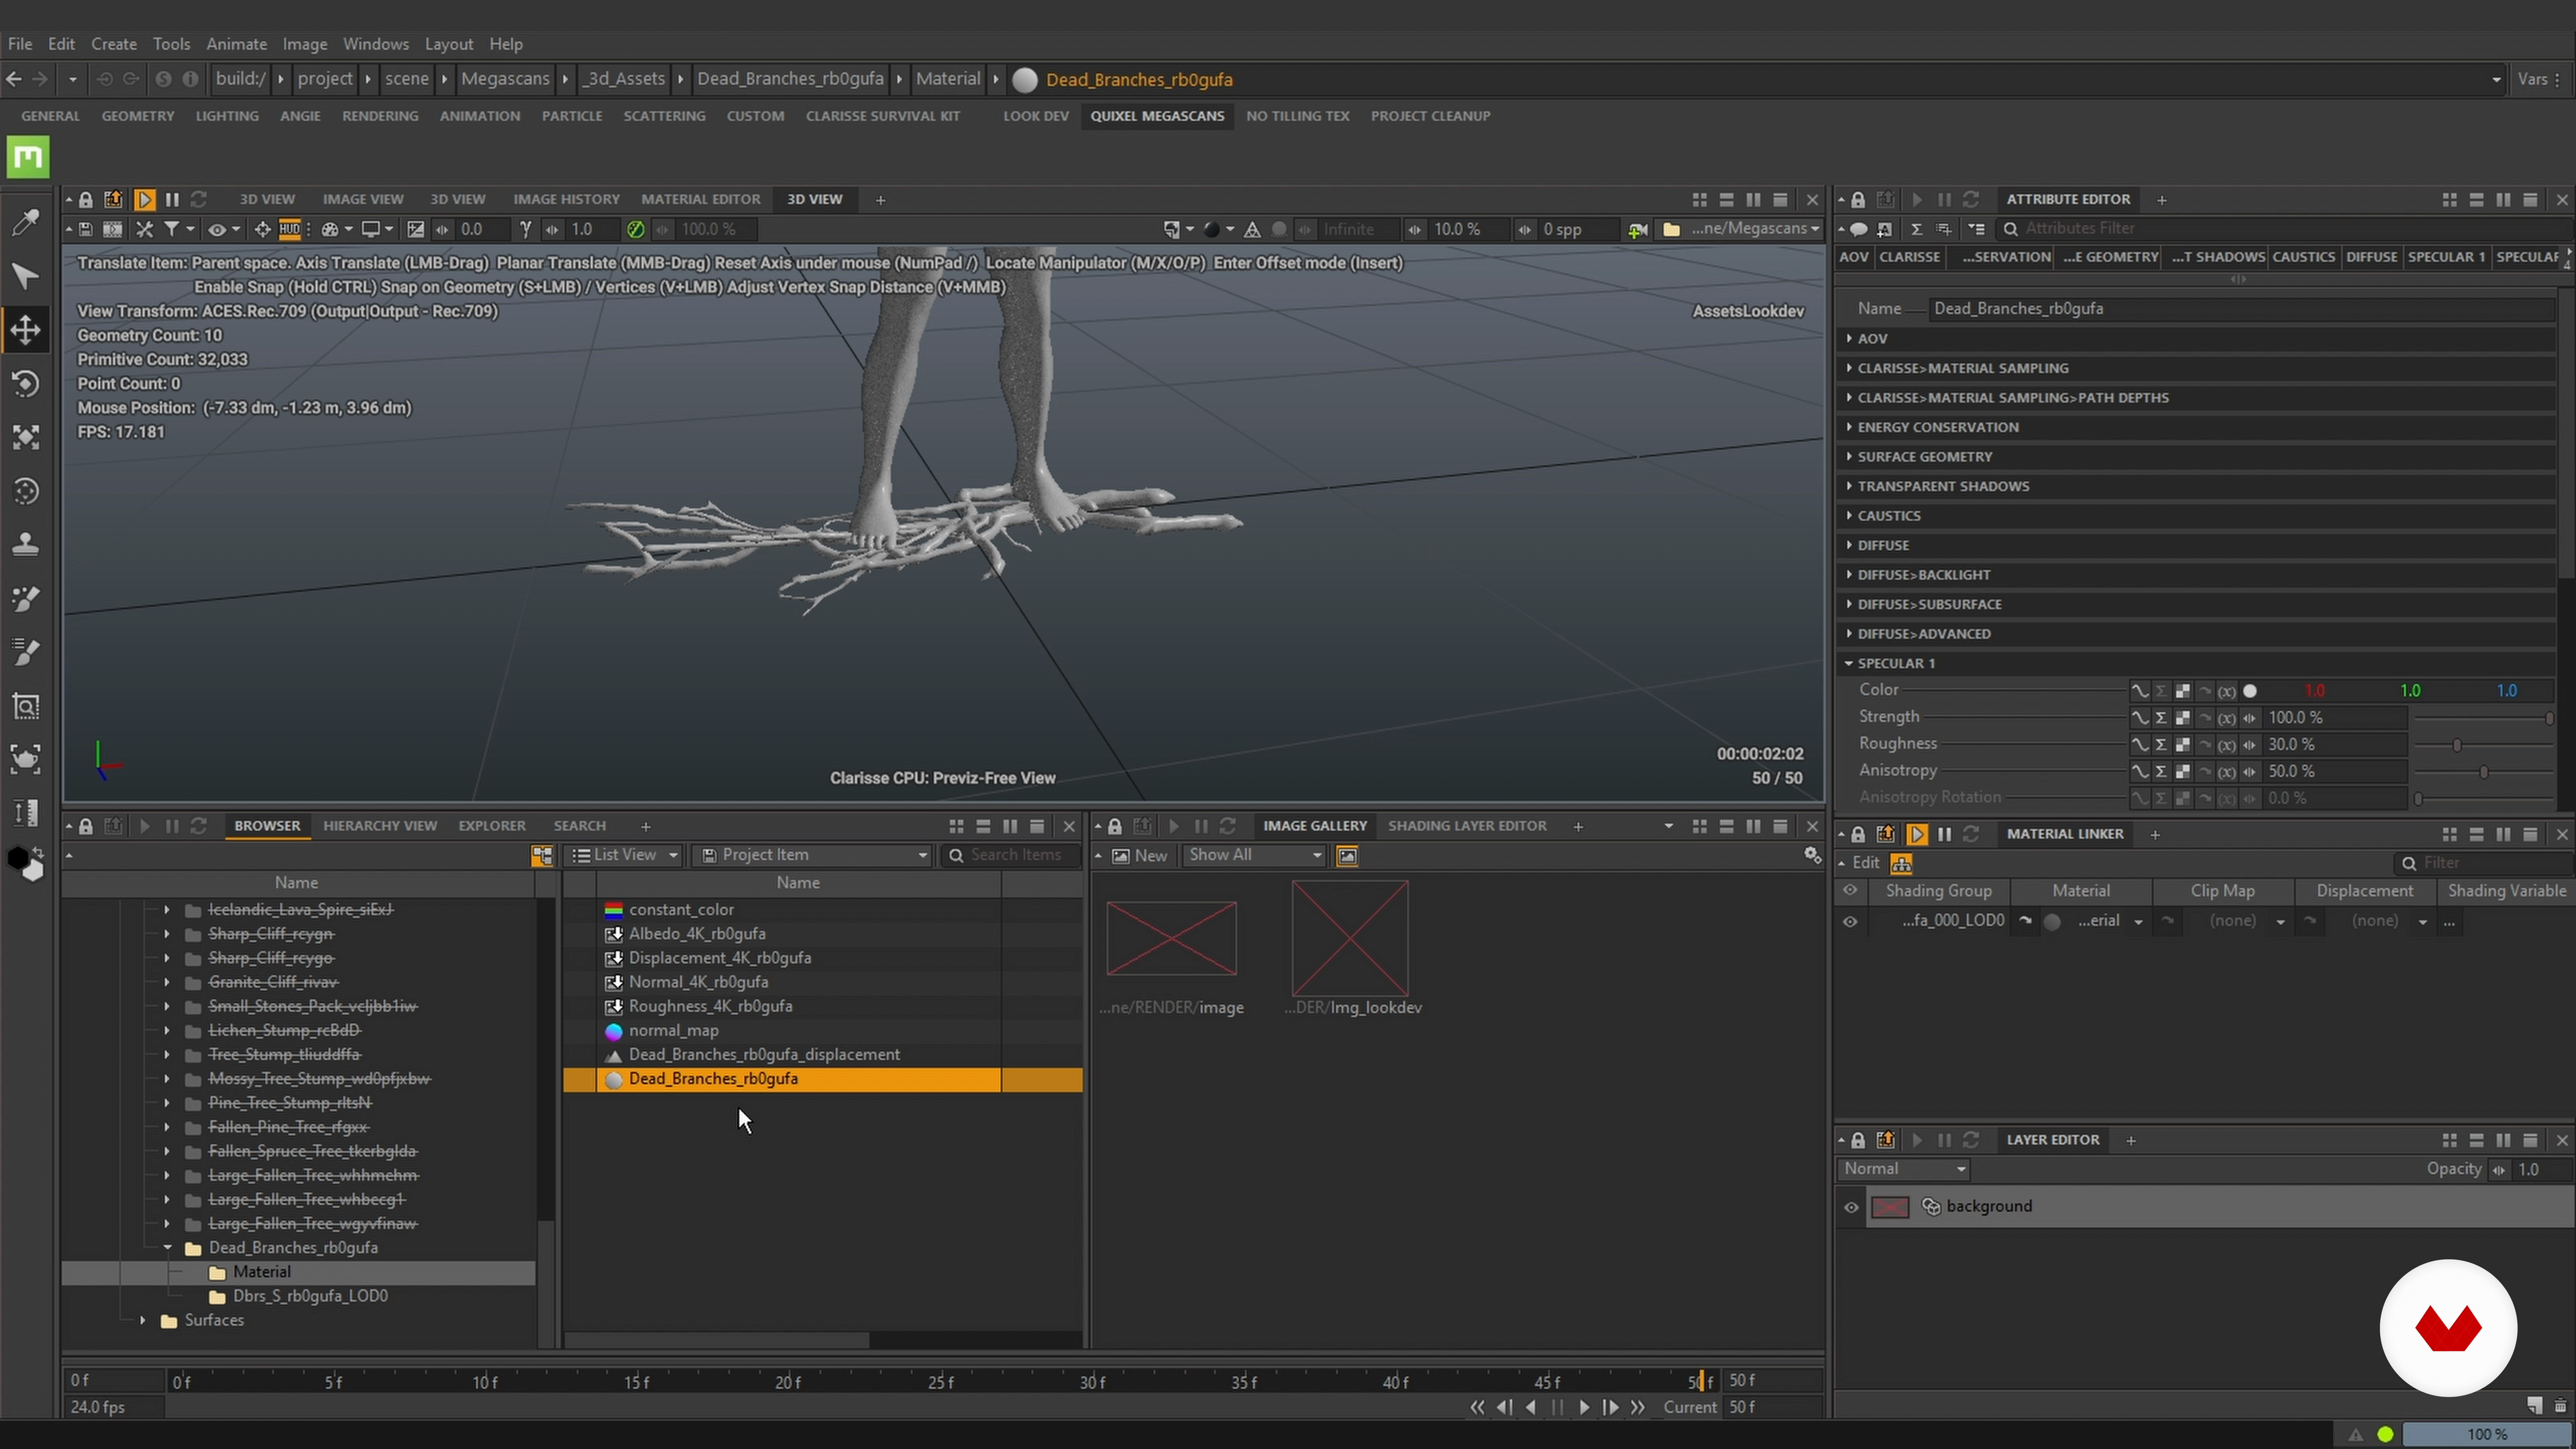Click the Sigma icon in Attribute Editor toolbar
Image resolution: width=2576 pixels, height=1449 pixels.
(x=1917, y=229)
